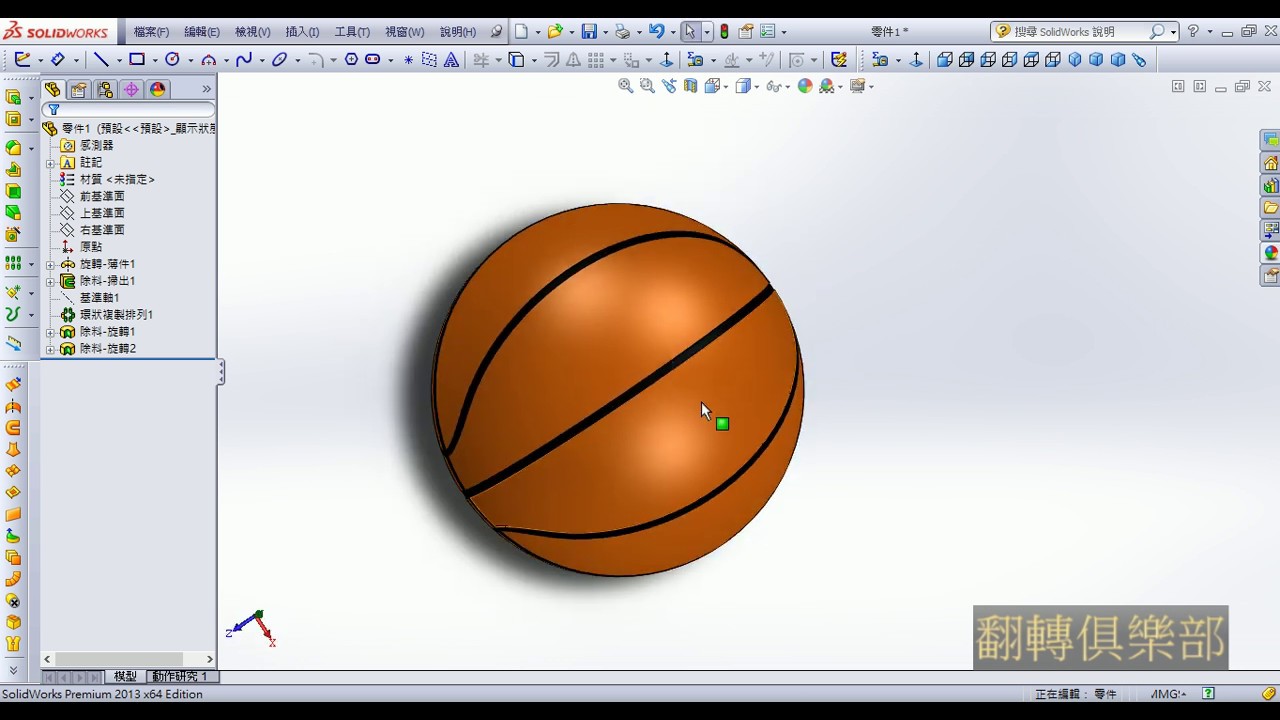Viewport: 1280px width, 720px height.
Task: Select the Spline sketch tool
Action: (x=244, y=60)
